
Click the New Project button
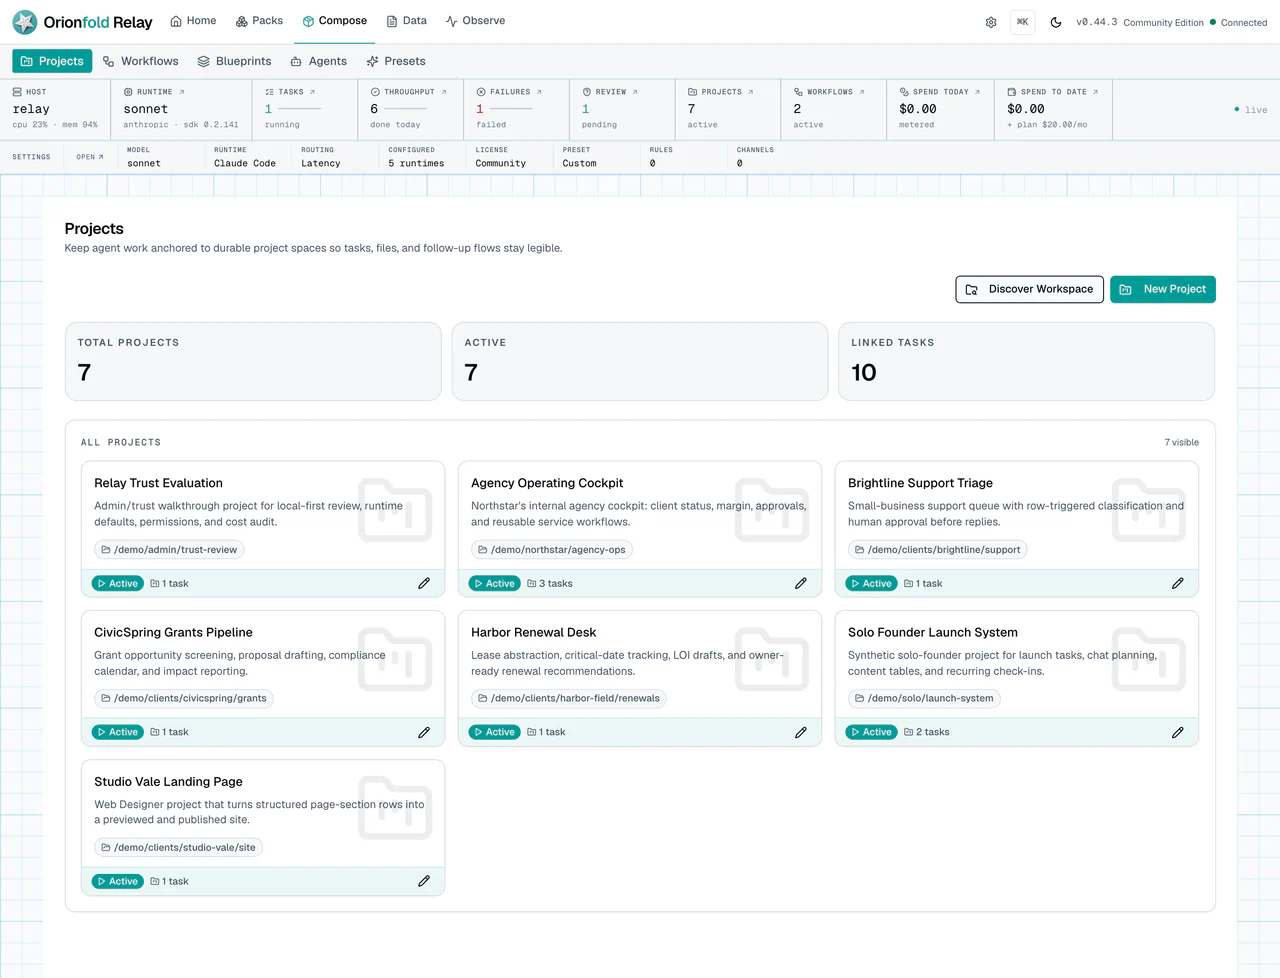tap(1163, 289)
